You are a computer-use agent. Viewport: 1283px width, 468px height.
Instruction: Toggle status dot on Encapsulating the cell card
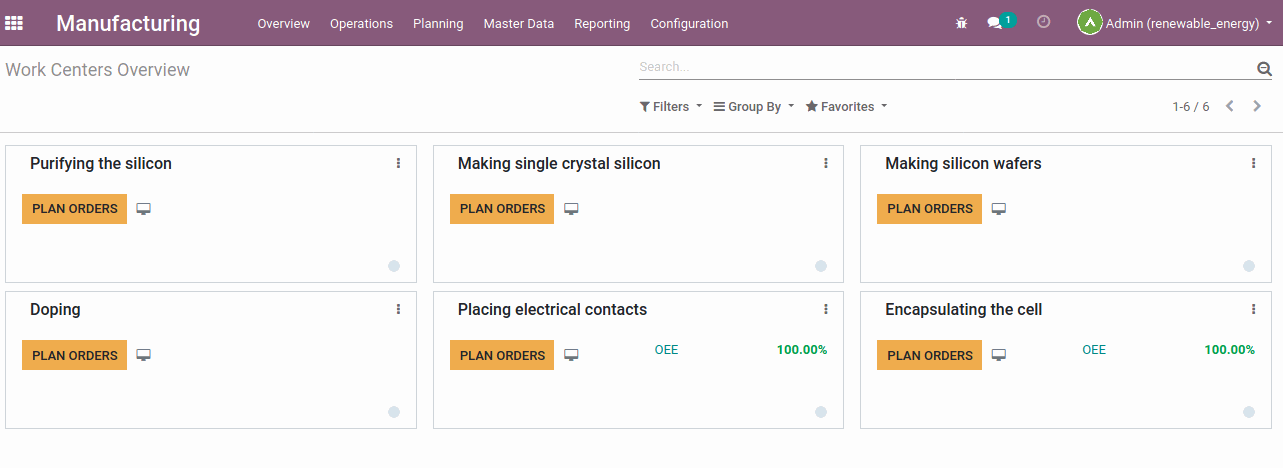click(x=1249, y=412)
